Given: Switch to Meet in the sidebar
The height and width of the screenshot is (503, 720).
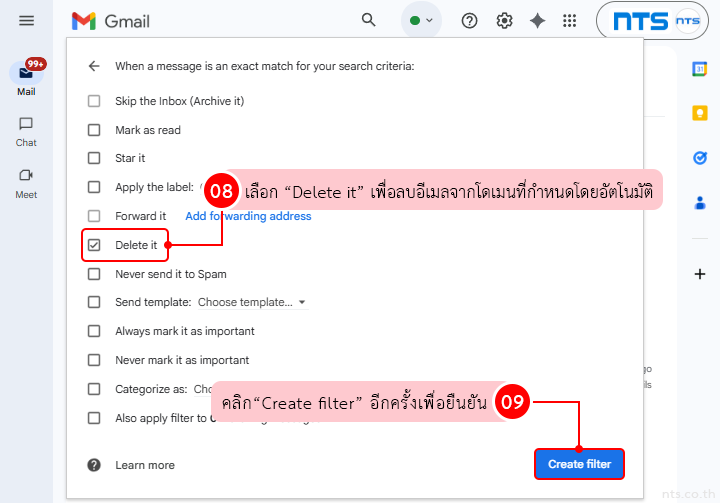Looking at the screenshot, I should pos(26,184).
